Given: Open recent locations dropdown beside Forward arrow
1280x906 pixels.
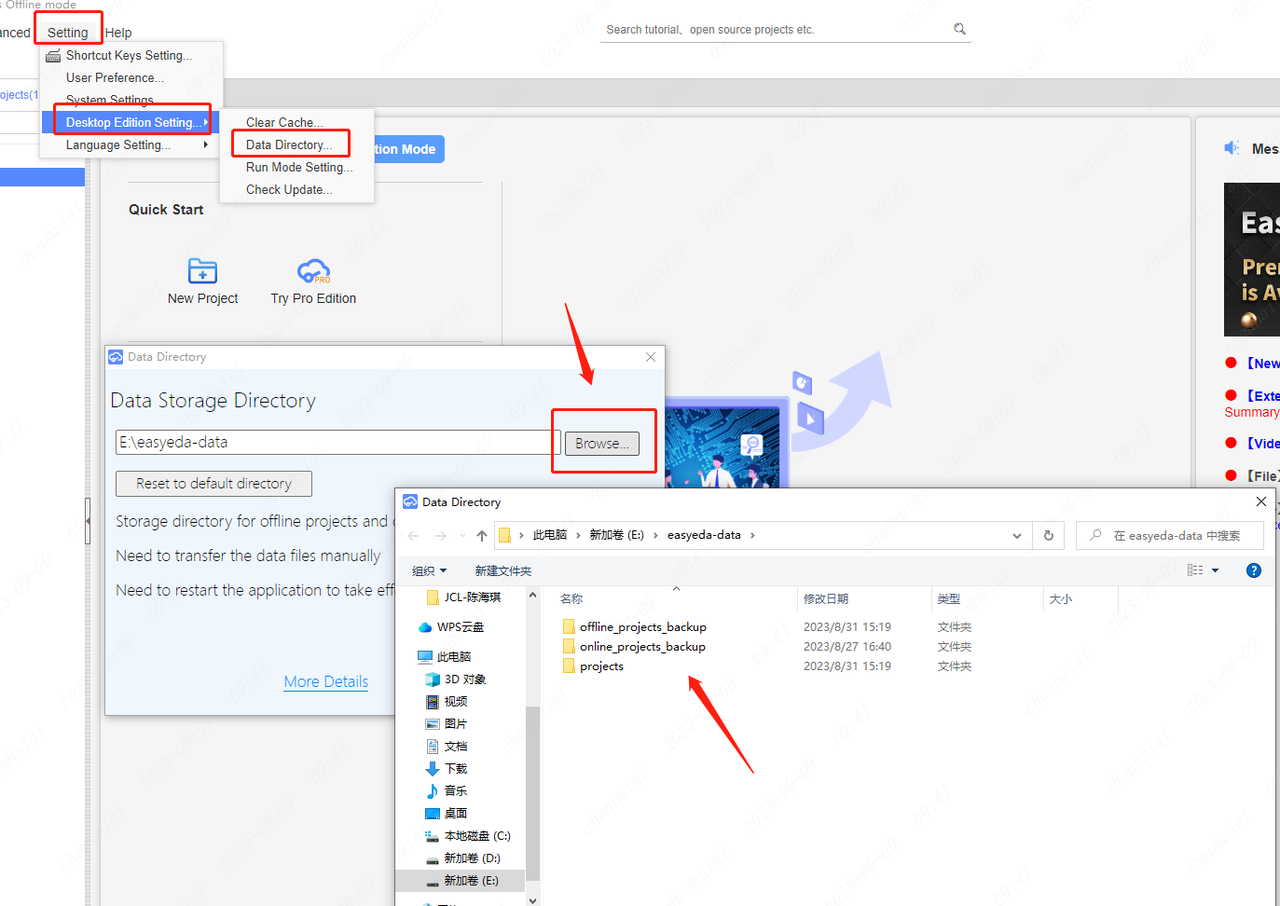Looking at the screenshot, I should click(x=464, y=535).
